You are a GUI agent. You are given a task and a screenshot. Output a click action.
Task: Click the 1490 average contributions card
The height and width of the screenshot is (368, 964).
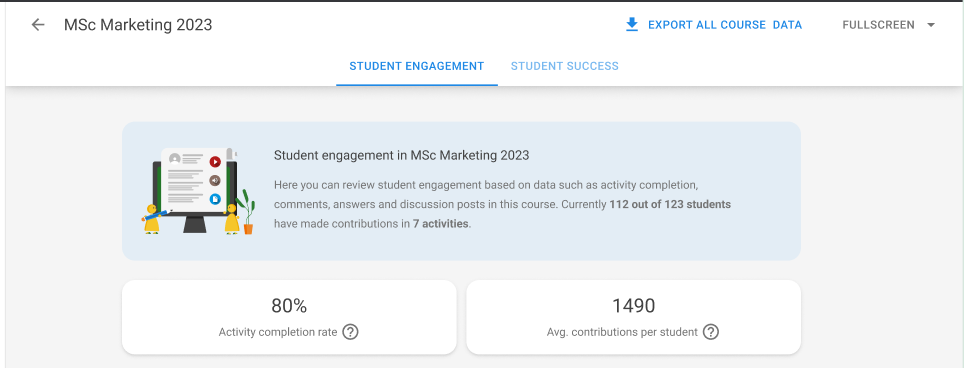pyautogui.click(x=633, y=317)
